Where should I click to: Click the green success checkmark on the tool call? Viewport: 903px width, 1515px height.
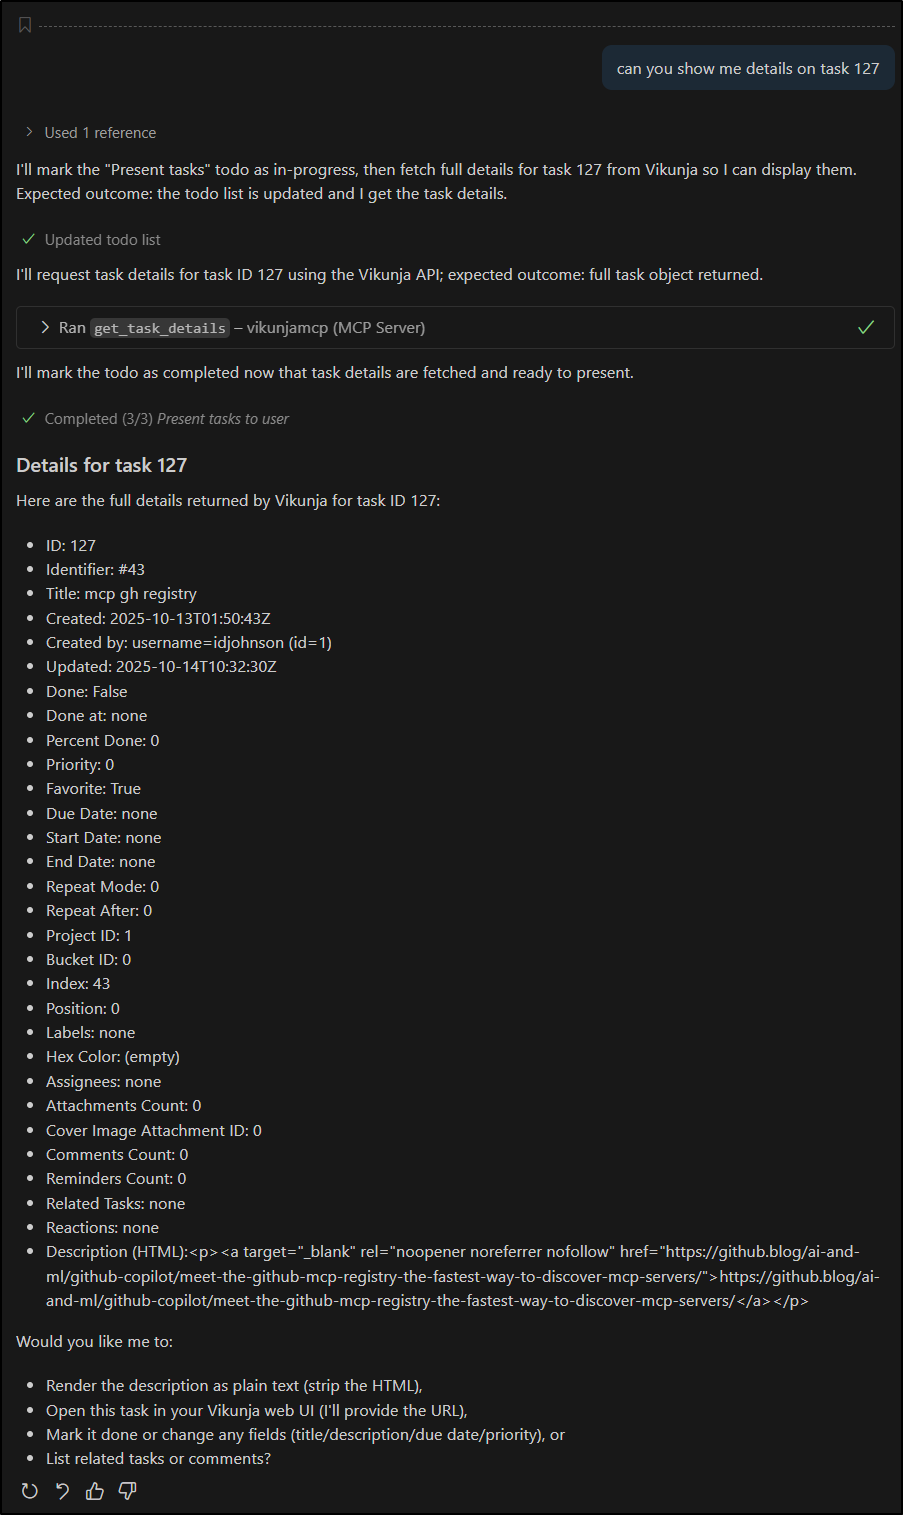pyautogui.click(x=866, y=327)
